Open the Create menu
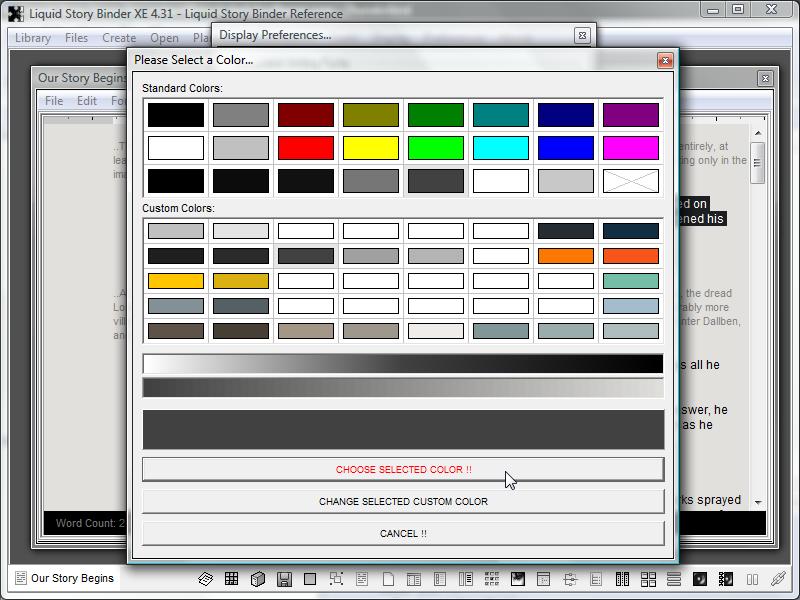Screen dimensions: 800x600 pos(119,38)
